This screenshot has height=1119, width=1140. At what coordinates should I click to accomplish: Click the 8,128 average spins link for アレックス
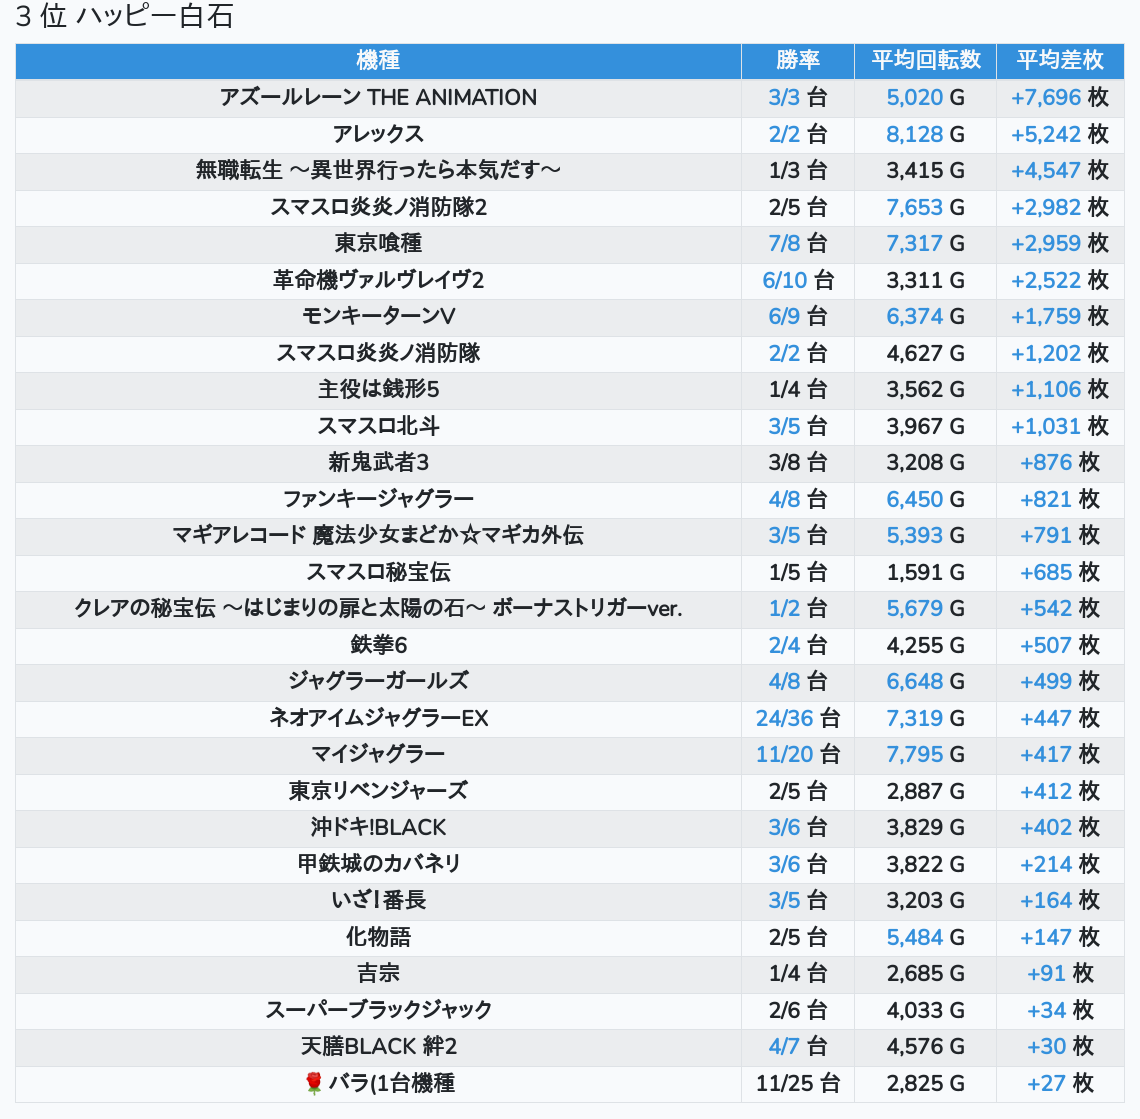click(914, 134)
